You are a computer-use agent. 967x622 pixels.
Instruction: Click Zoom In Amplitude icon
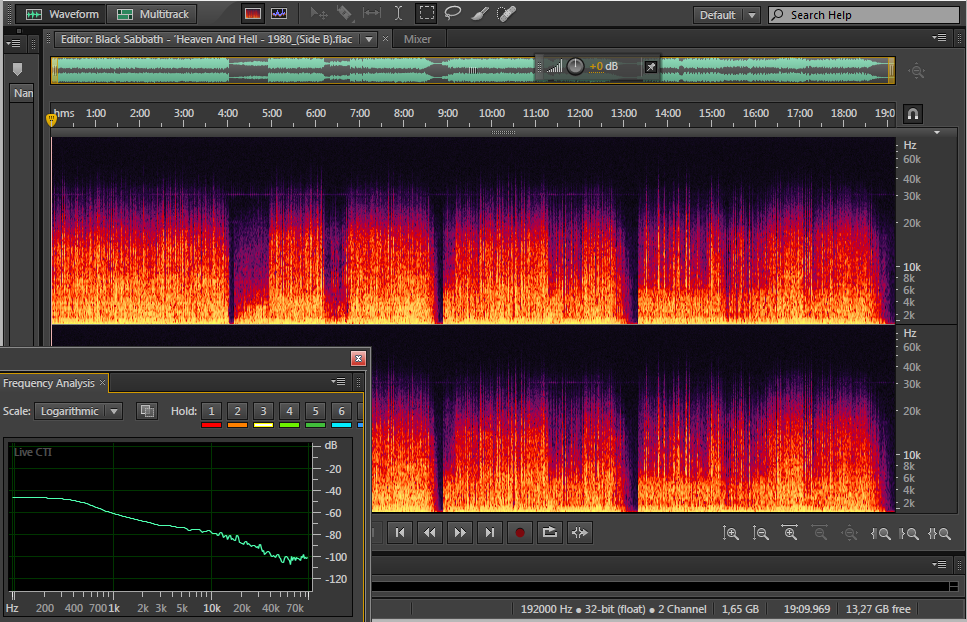pos(731,533)
